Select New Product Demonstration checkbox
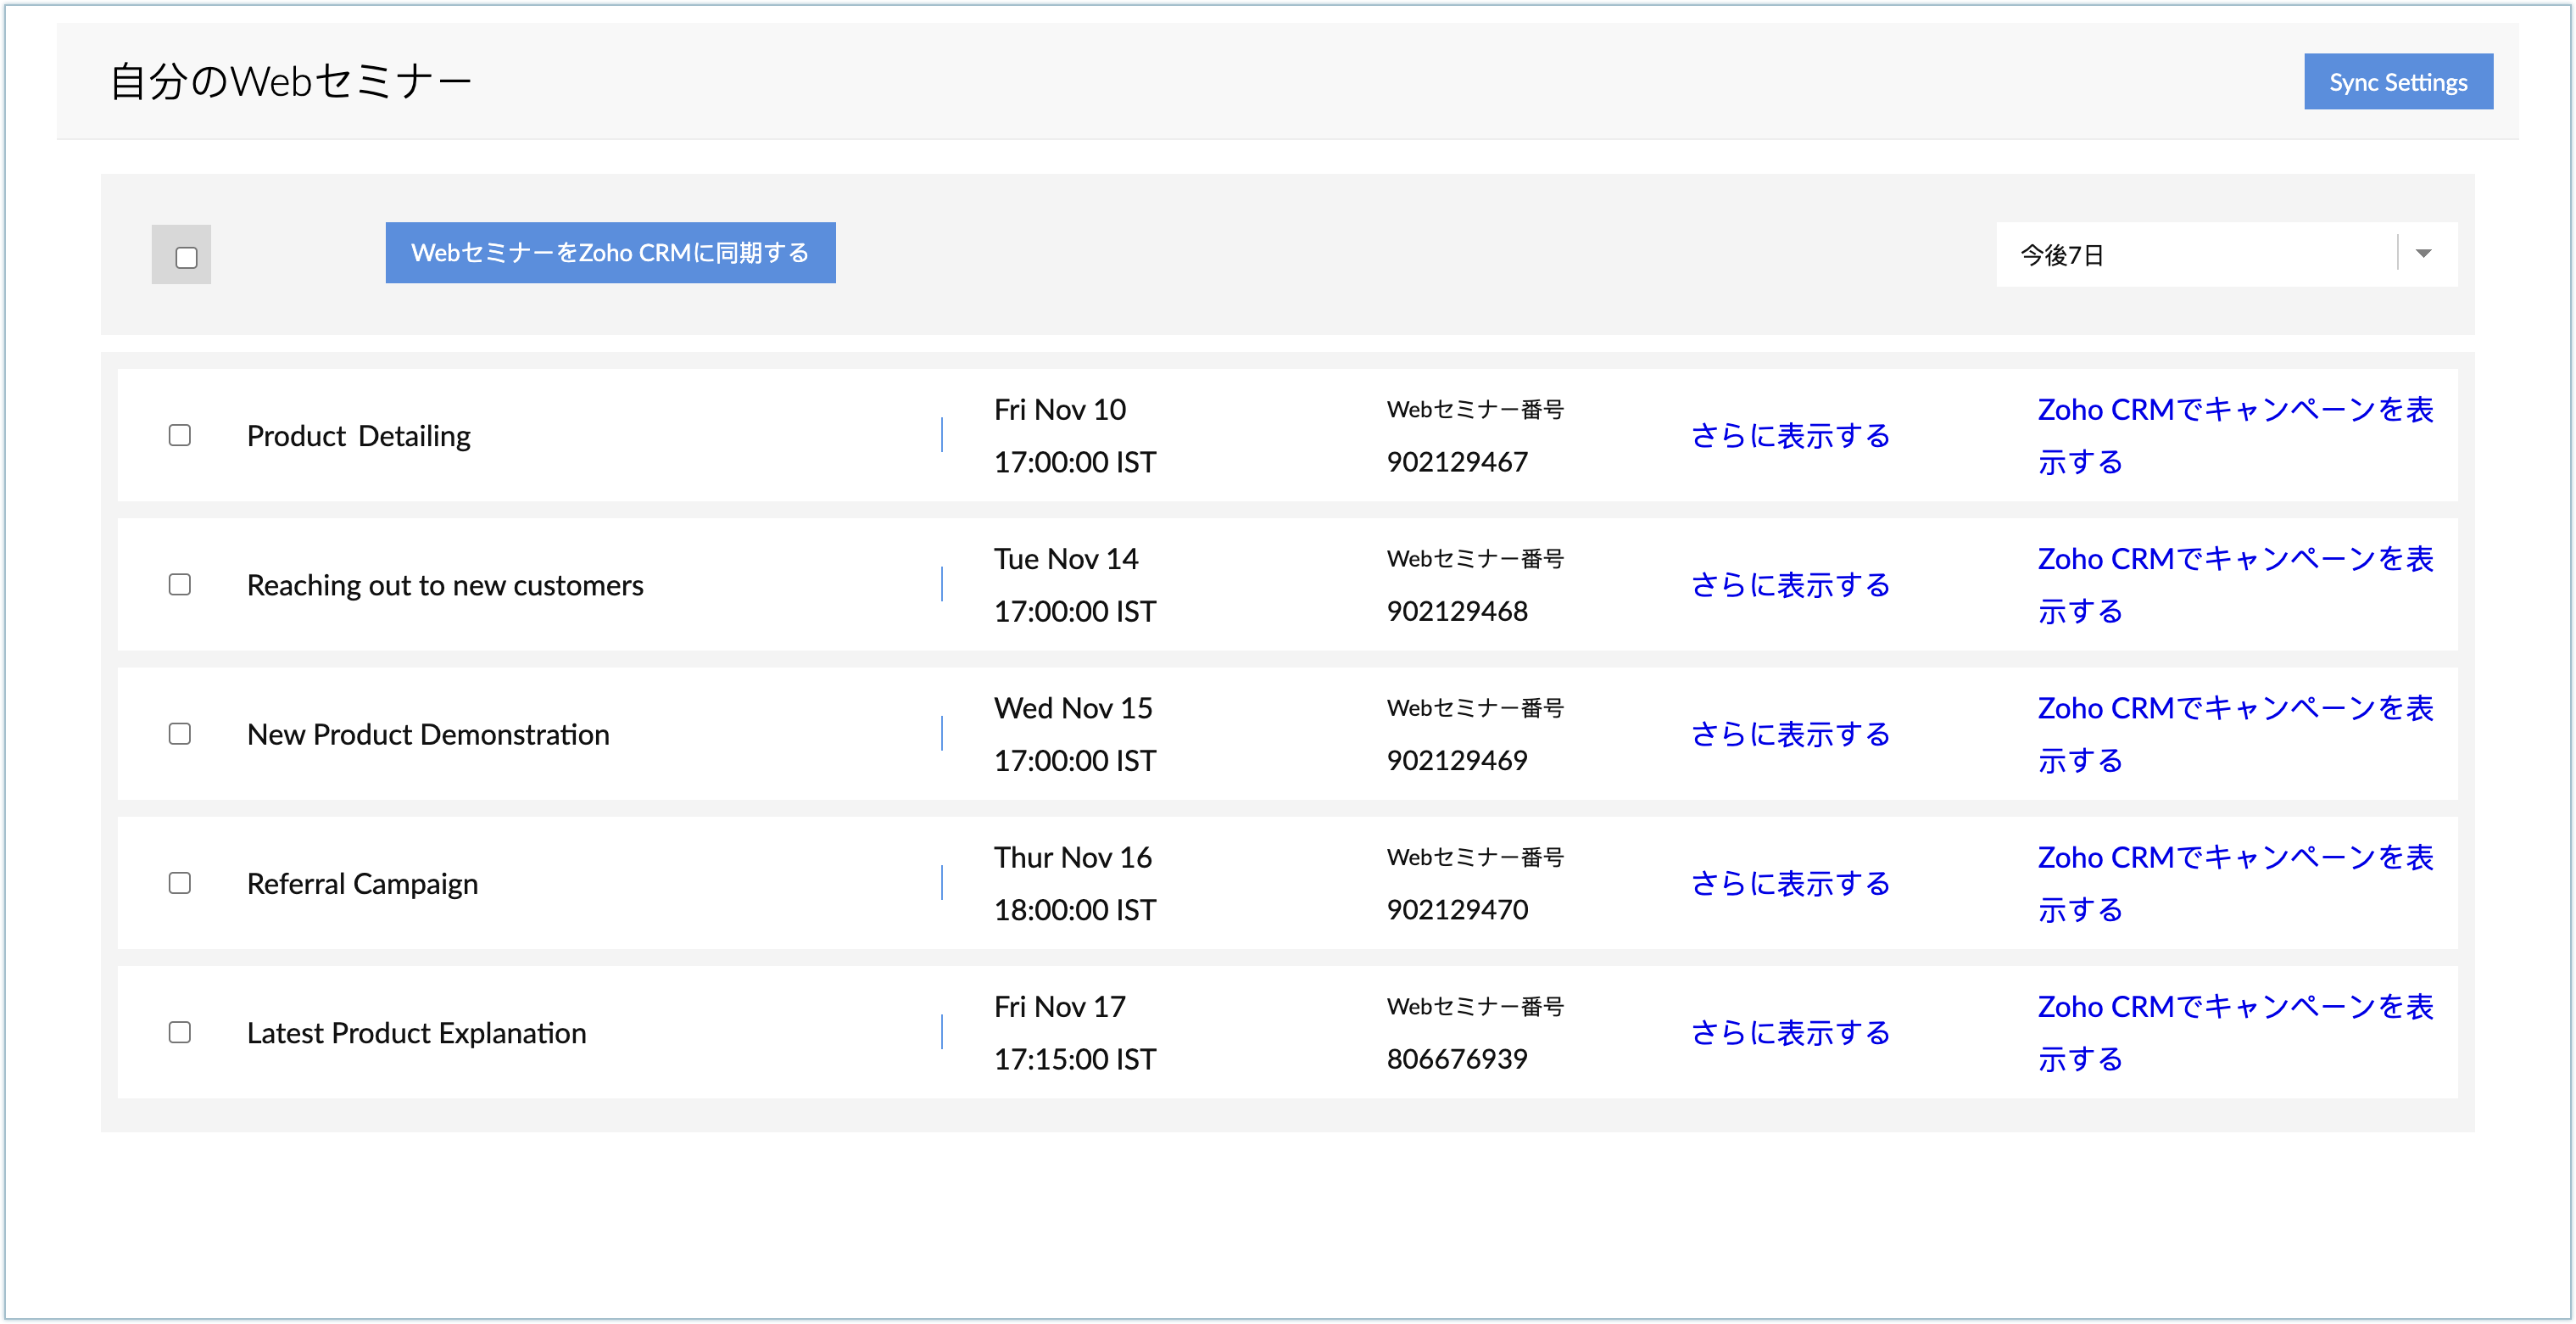Viewport: 2576px width, 1324px height. tap(180, 733)
